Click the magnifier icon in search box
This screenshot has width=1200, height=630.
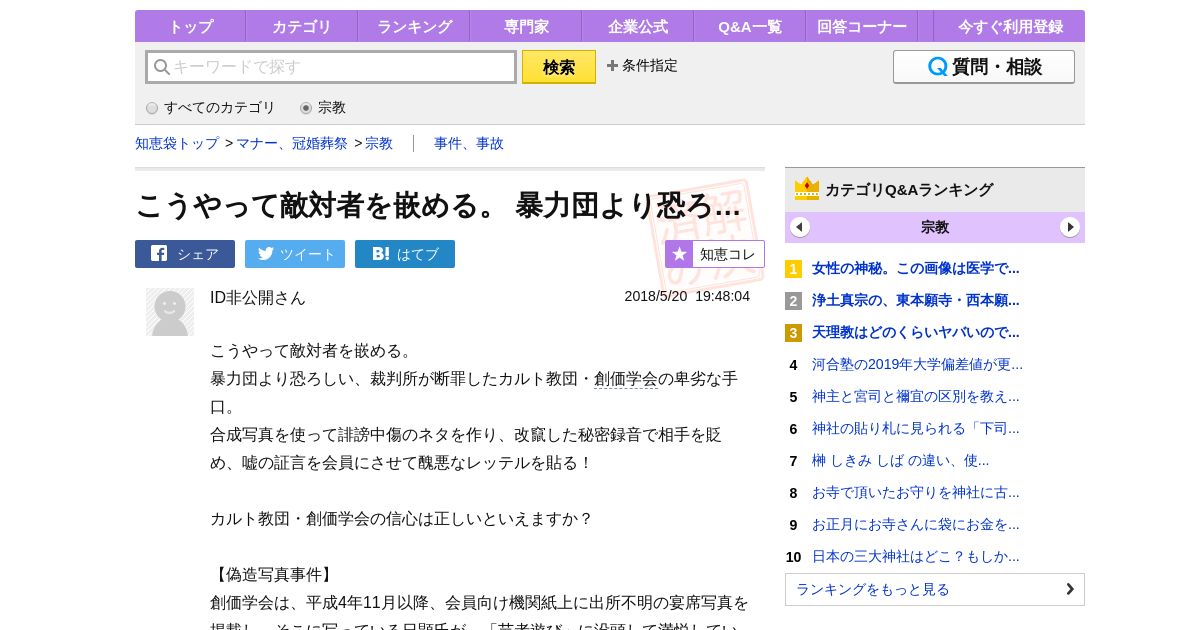pyautogui.click(x=161, y=67)
